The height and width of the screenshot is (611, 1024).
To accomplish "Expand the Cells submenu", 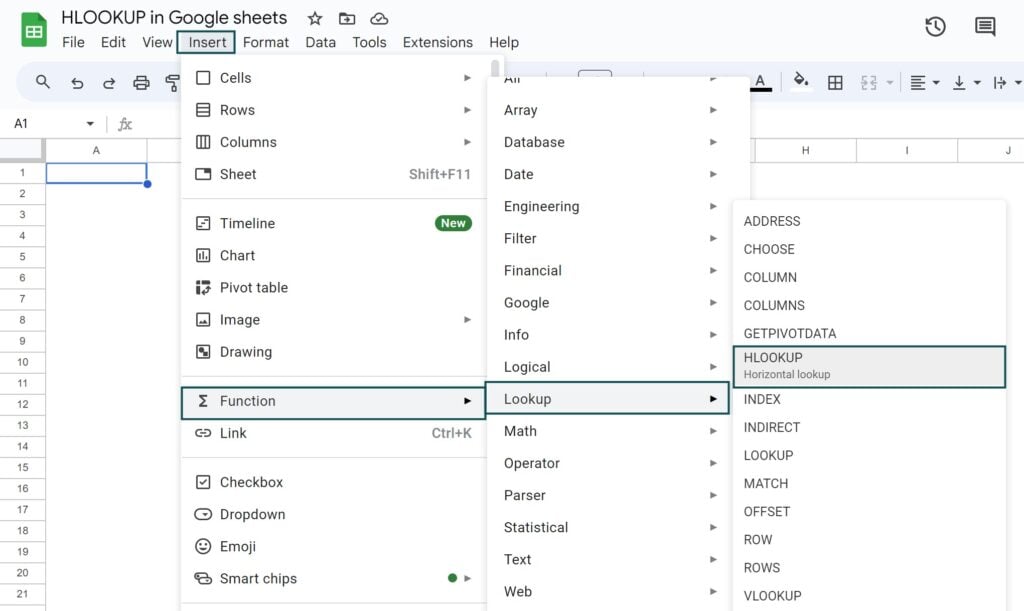I will click(x=333, y=78).
